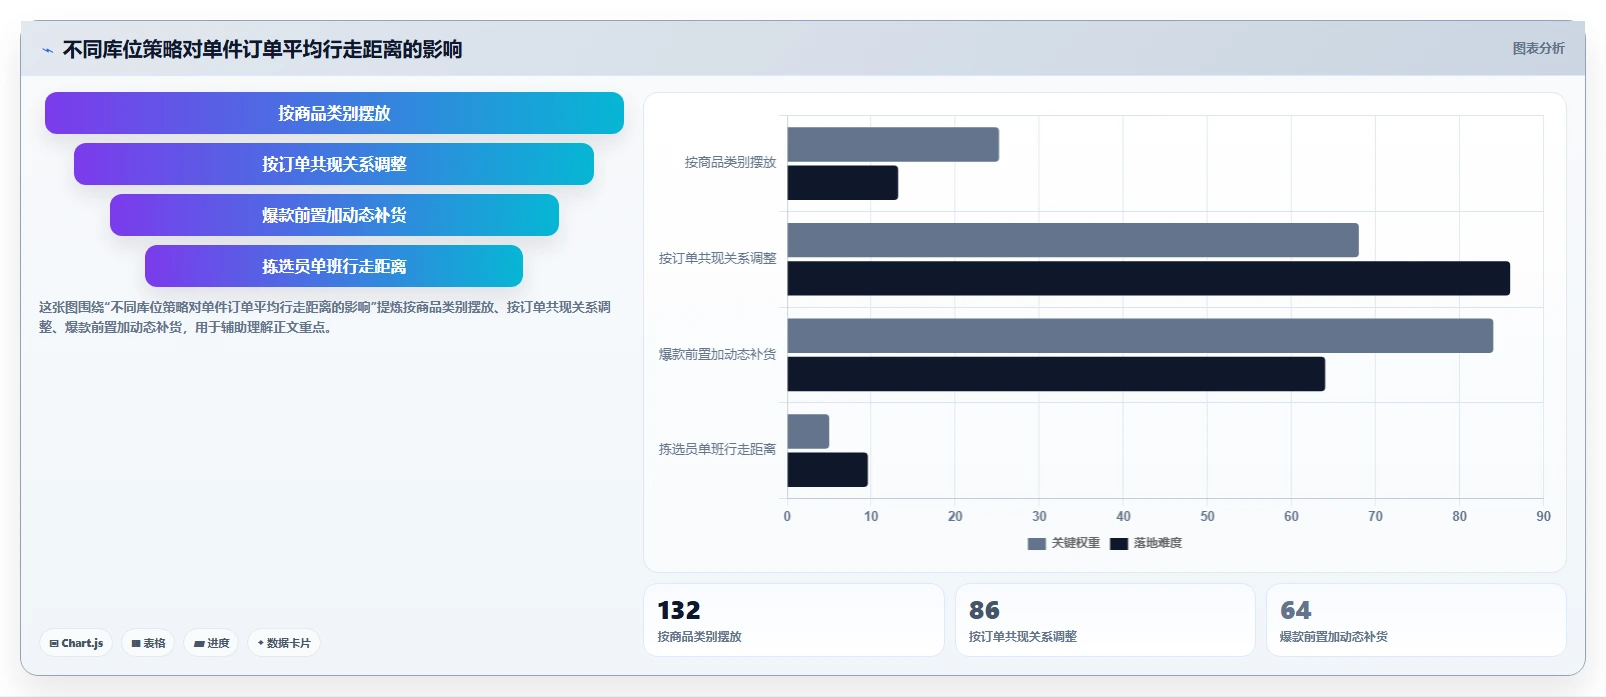Image resolution: width=1606 pixels, height=697 pixels.
Task: Click 落地难度 bar for 爆款前置加动态补货
Action: [1056, 374]
